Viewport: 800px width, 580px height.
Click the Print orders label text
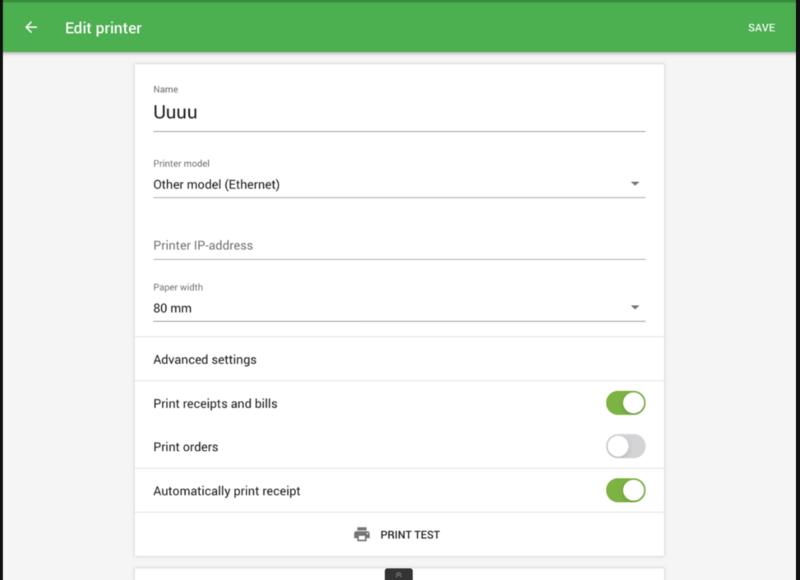click(x=185, y=447)
